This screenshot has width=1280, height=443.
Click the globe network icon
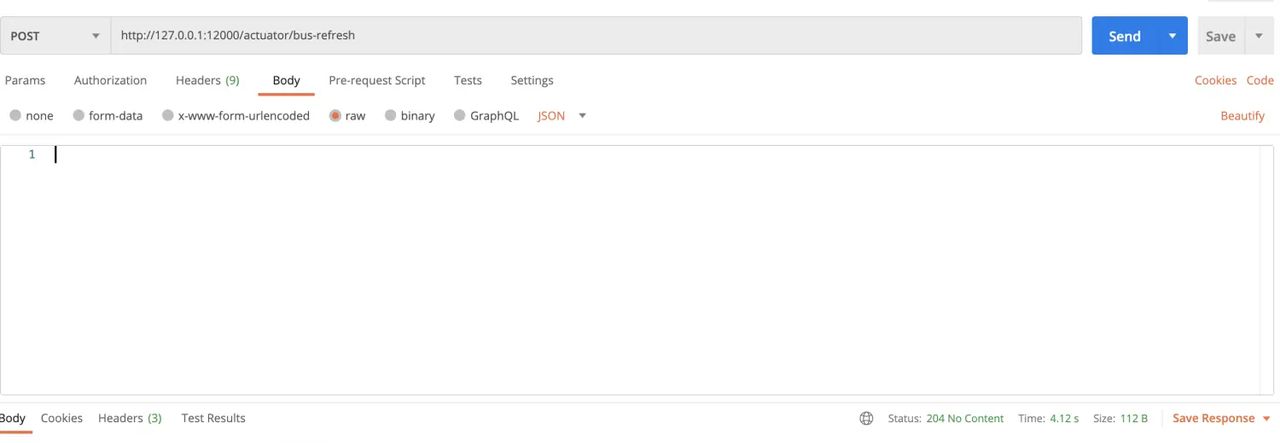click(866, 418)
